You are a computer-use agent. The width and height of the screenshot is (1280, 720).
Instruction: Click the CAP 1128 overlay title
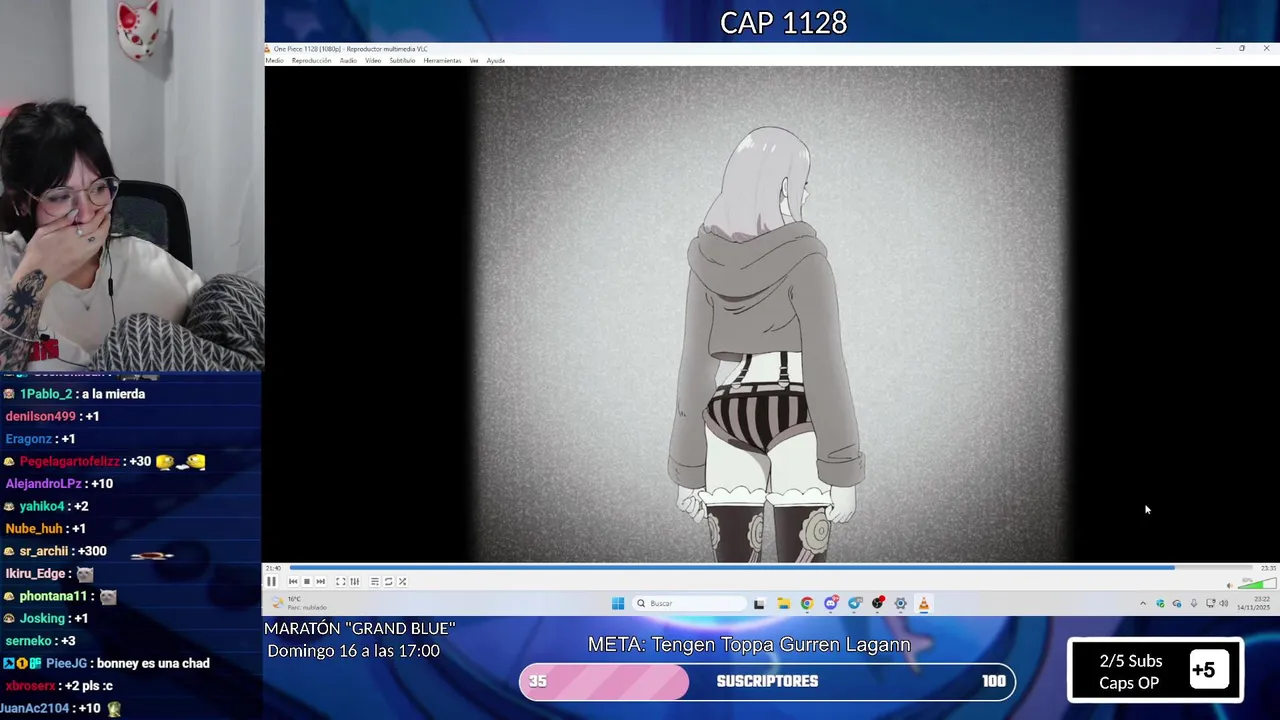tap(783, 22)
